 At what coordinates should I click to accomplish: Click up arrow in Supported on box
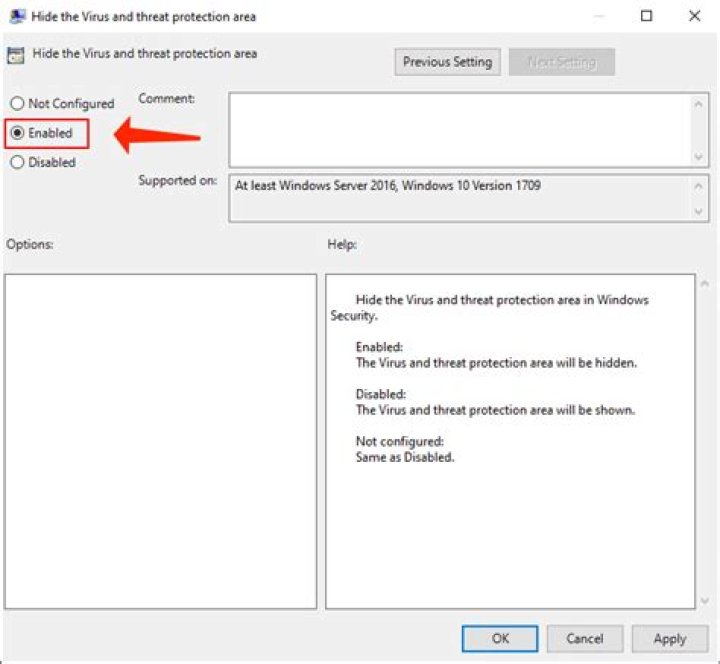click(699, 186)
